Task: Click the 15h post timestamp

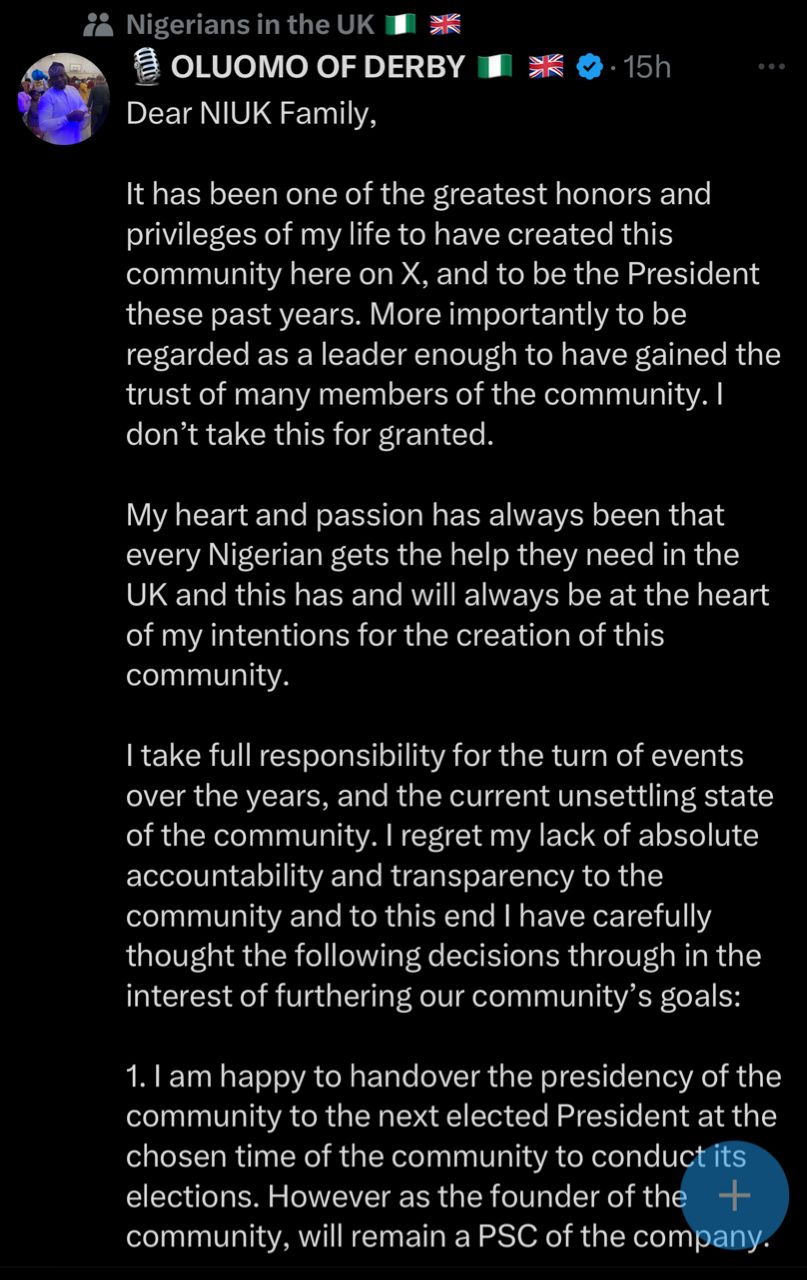Action: point(646,67)
